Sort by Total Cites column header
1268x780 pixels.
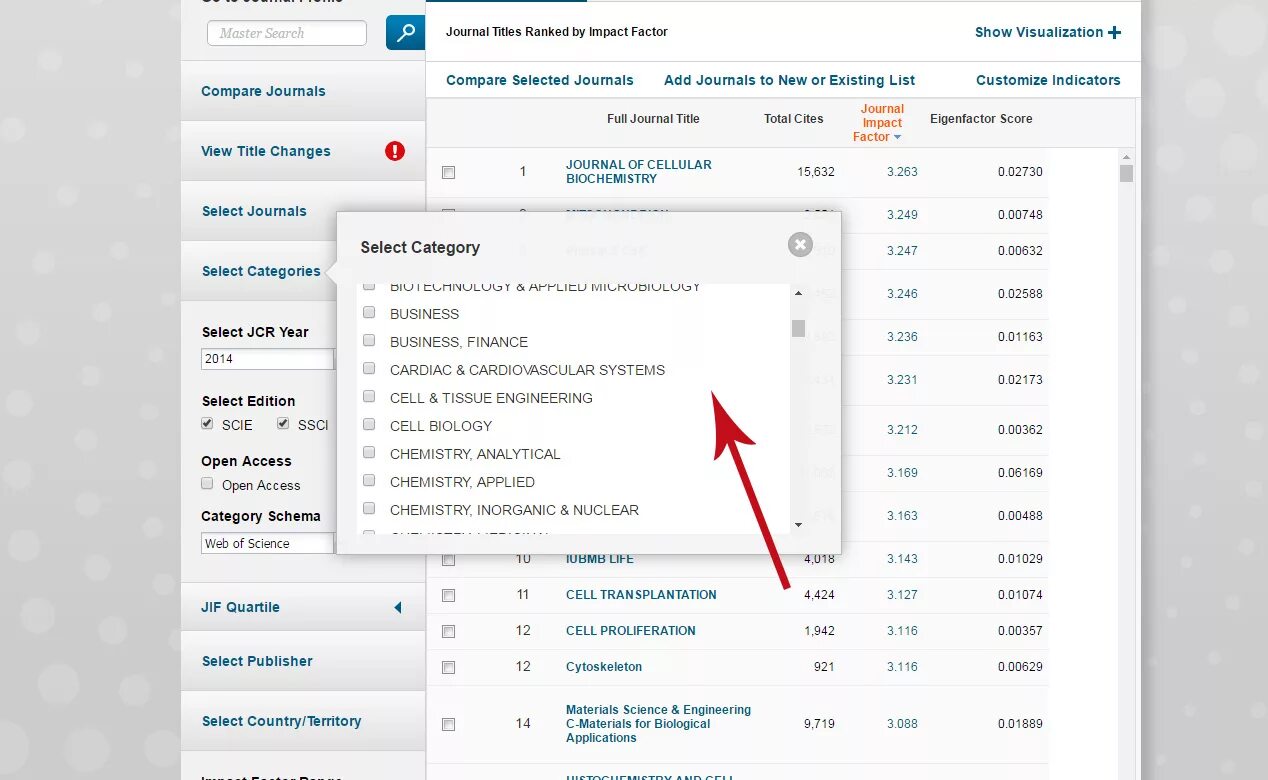pos(794,118)
